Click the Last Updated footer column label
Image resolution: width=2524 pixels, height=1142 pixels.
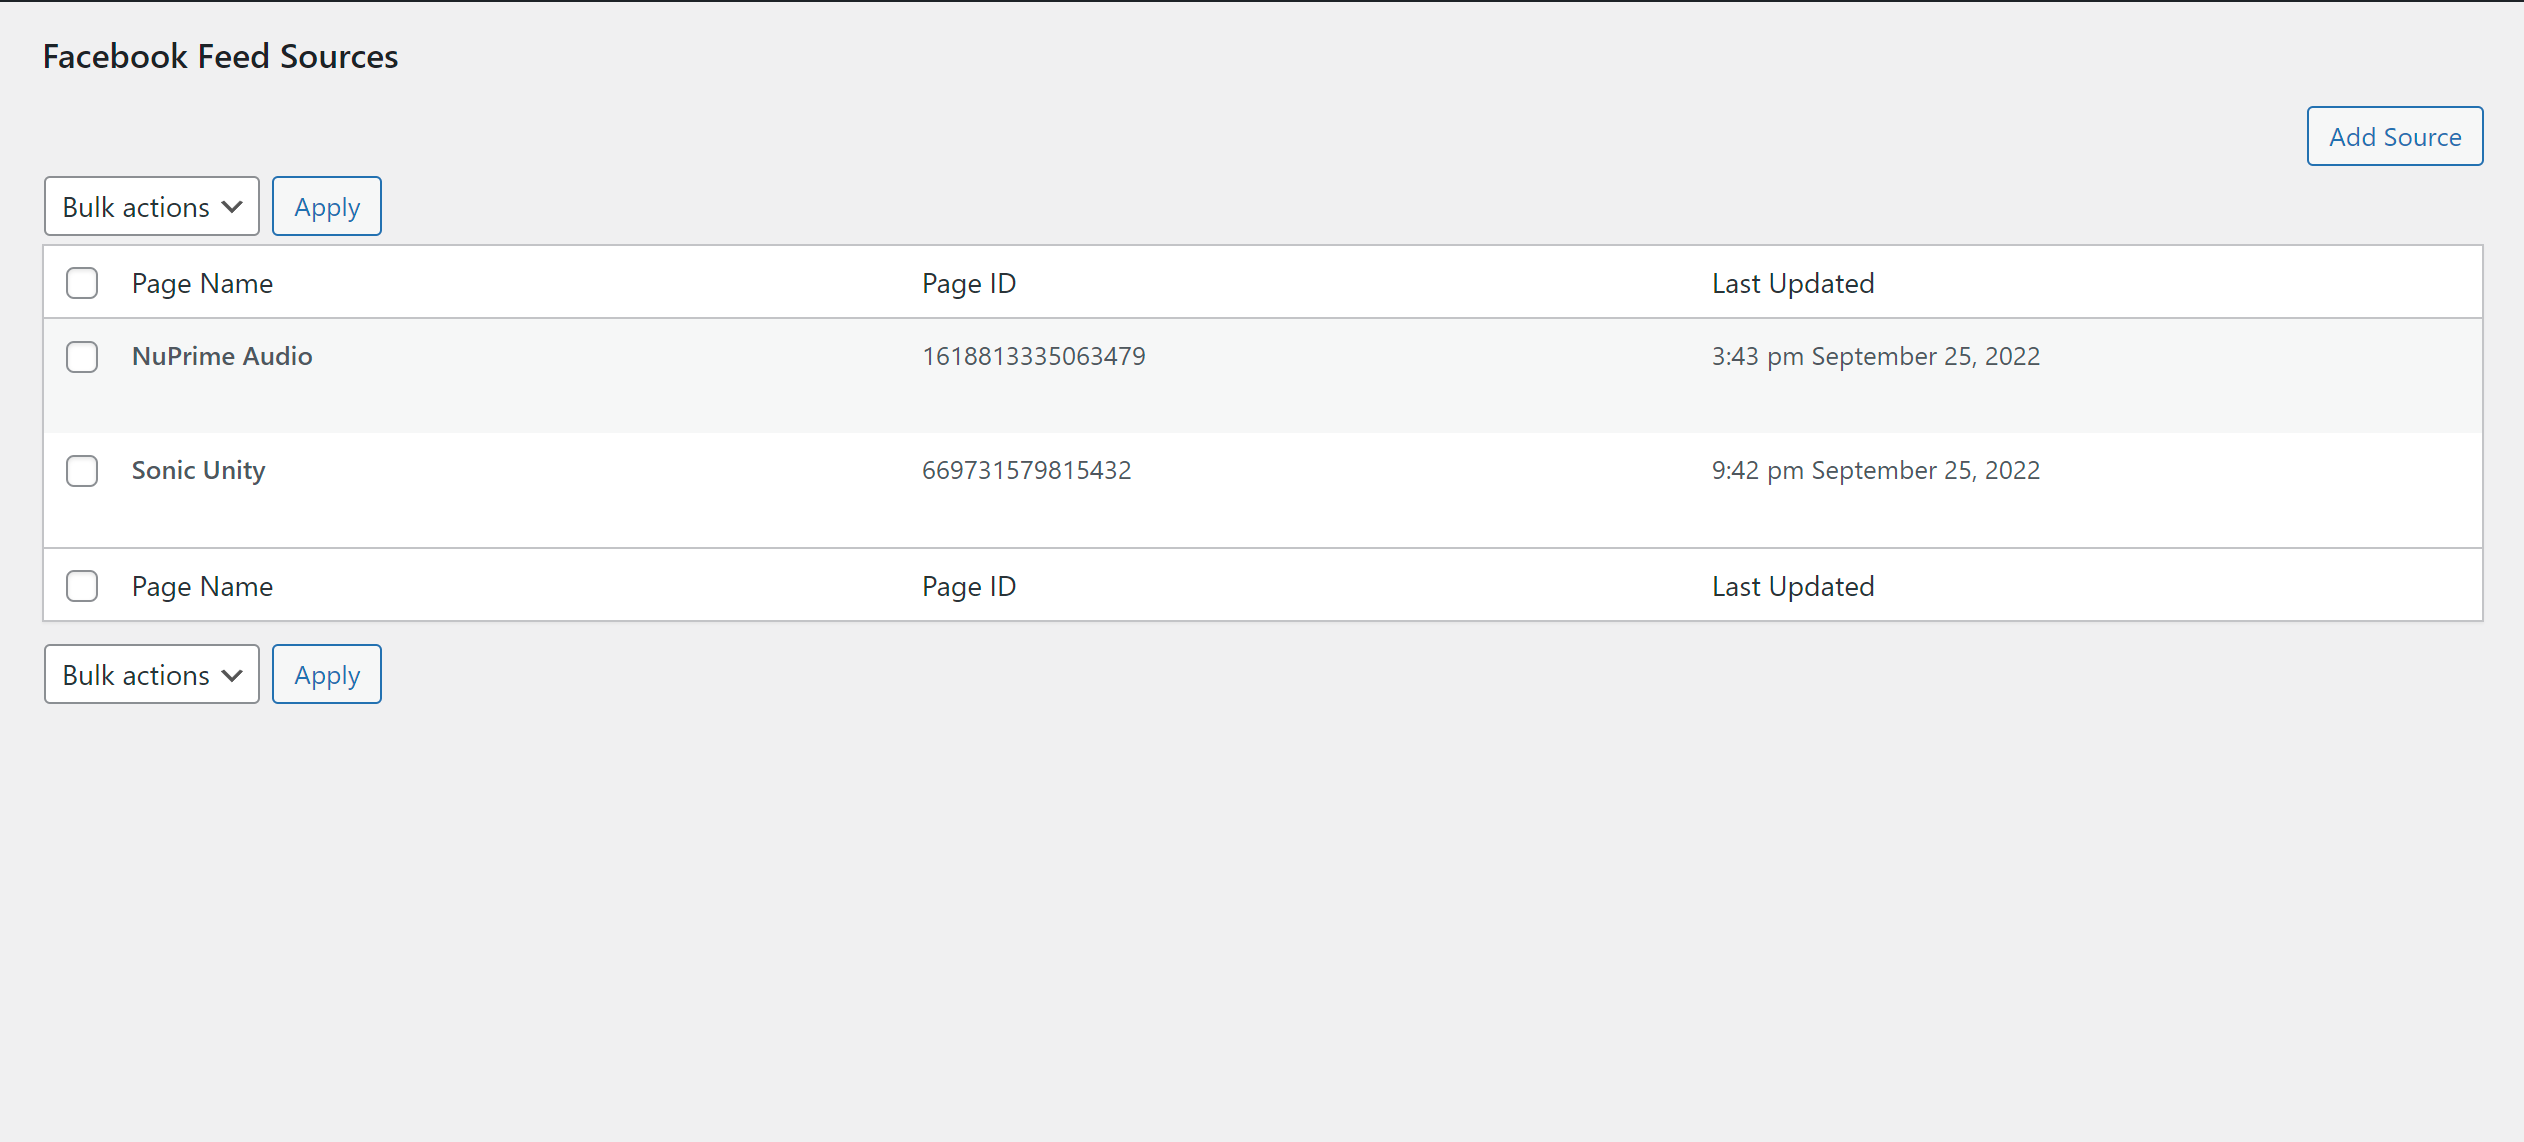pos(1793,586)
